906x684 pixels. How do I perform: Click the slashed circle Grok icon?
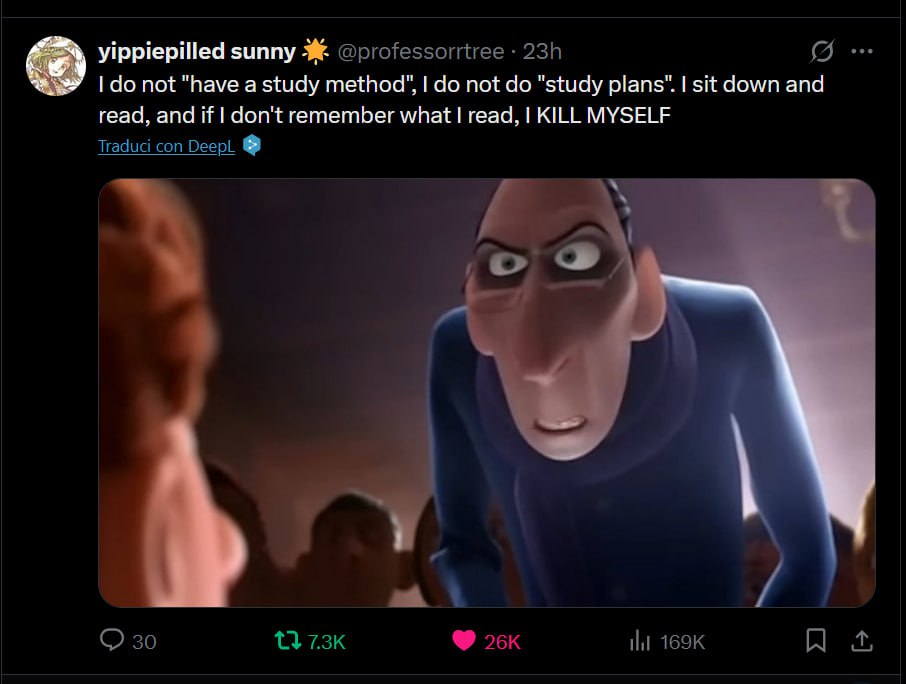(x=822, y=51)
